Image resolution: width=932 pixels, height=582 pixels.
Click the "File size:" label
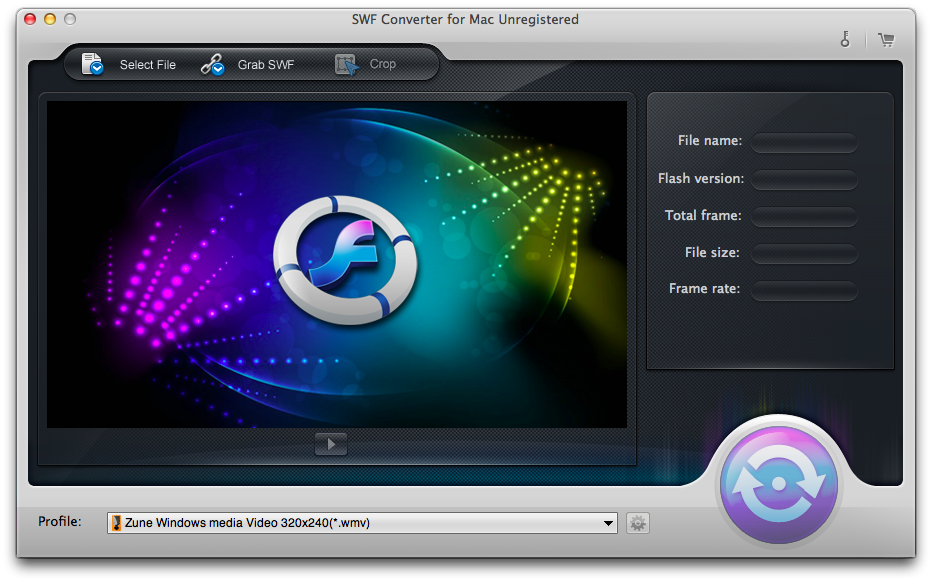[712, 253]
